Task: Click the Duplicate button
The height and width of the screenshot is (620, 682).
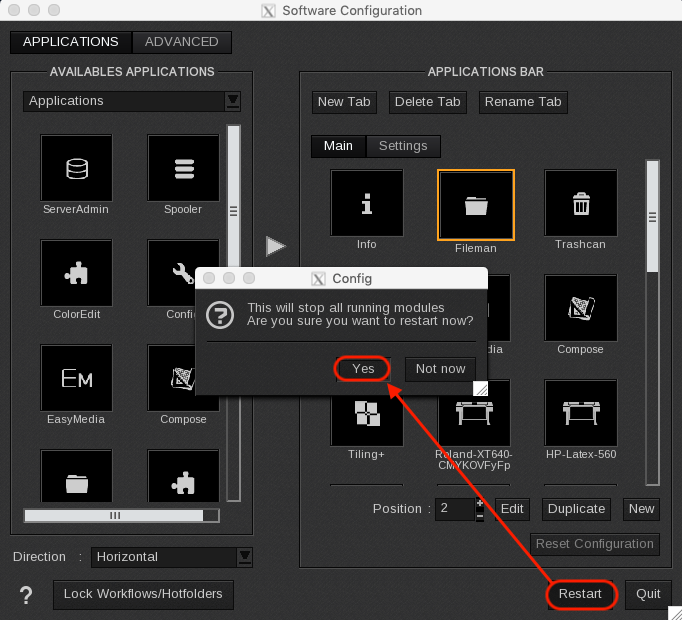Action: 576,509
